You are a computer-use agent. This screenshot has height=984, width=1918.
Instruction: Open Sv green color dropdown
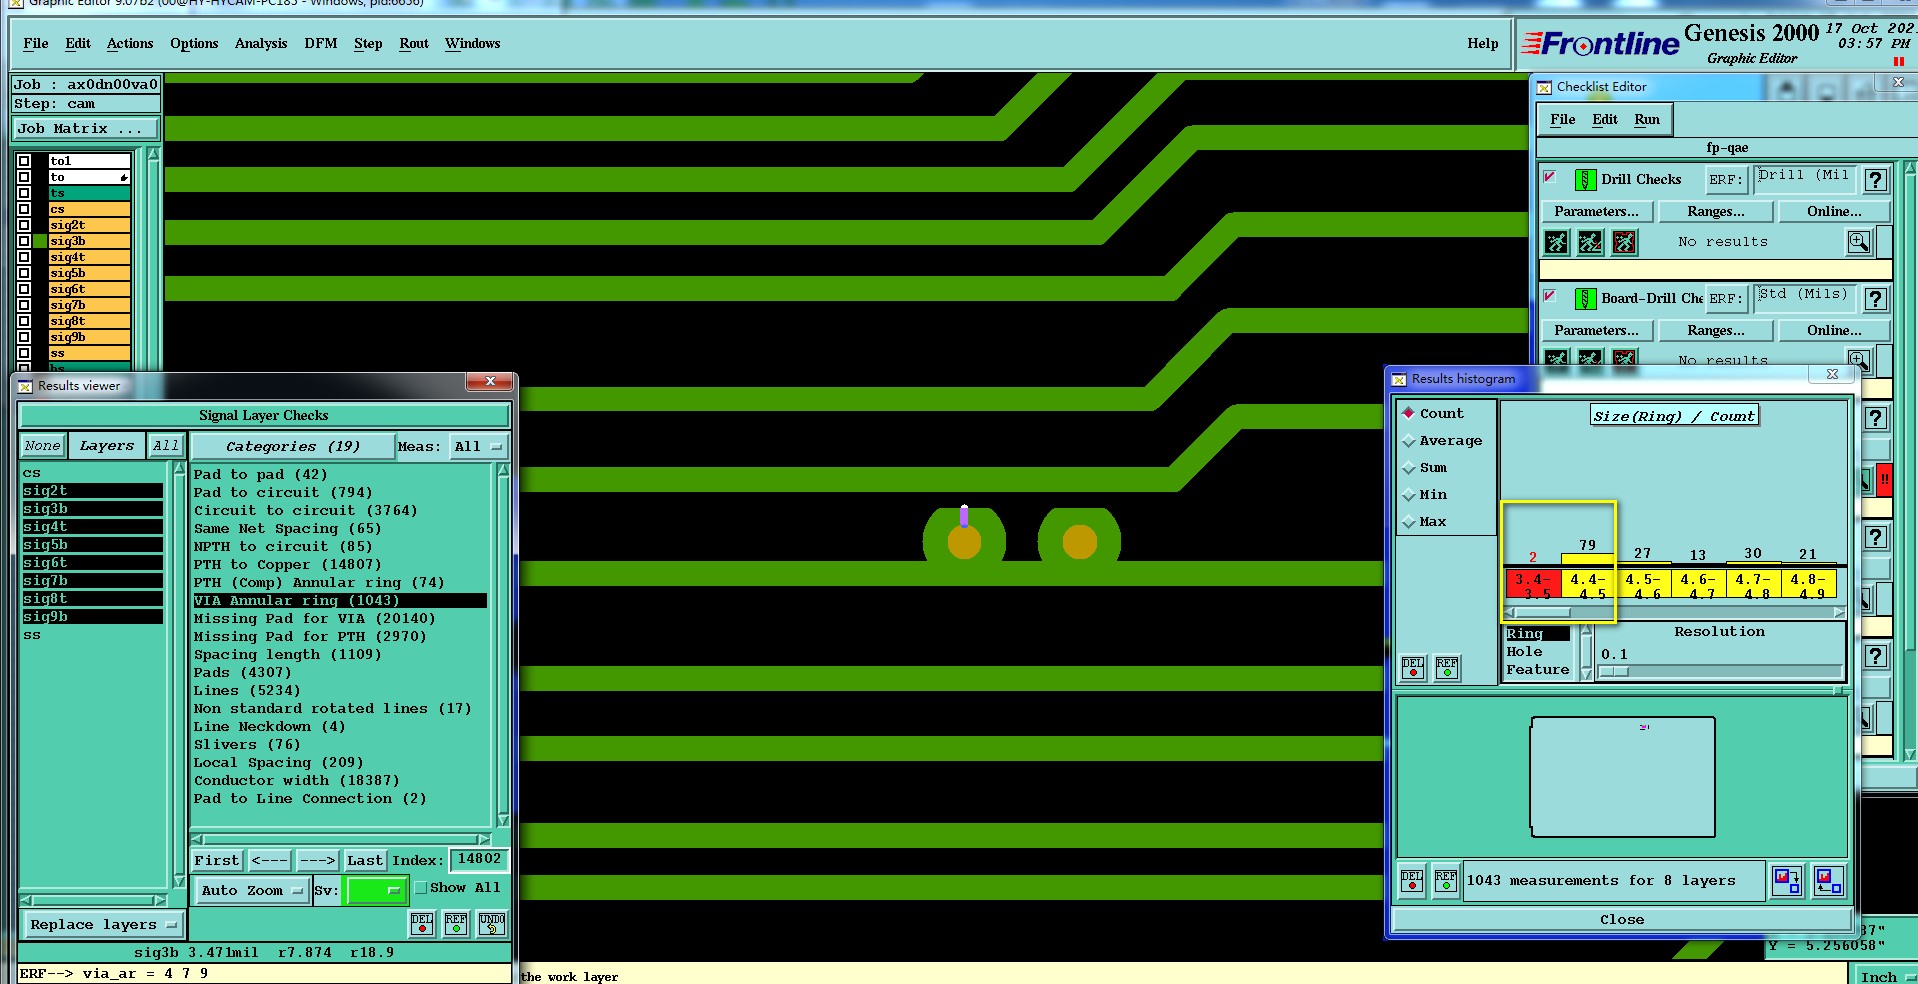[x=375, y=890]
